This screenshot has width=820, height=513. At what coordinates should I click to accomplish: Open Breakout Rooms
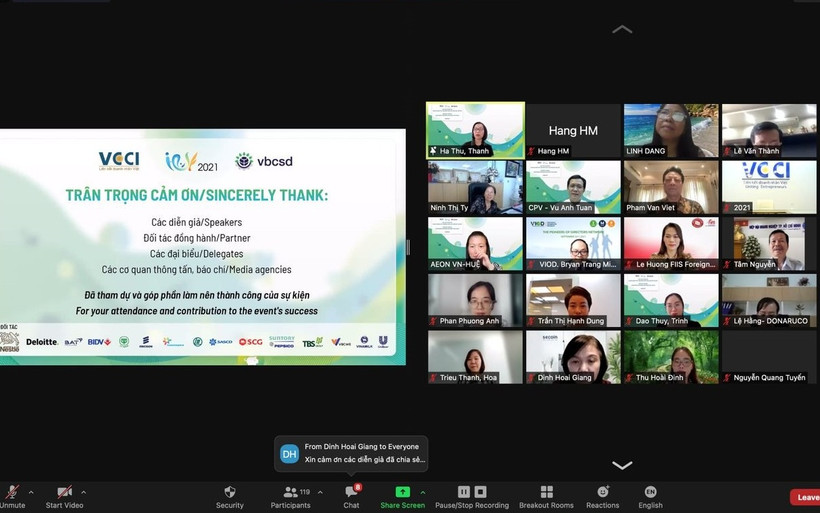pos(546,493)
